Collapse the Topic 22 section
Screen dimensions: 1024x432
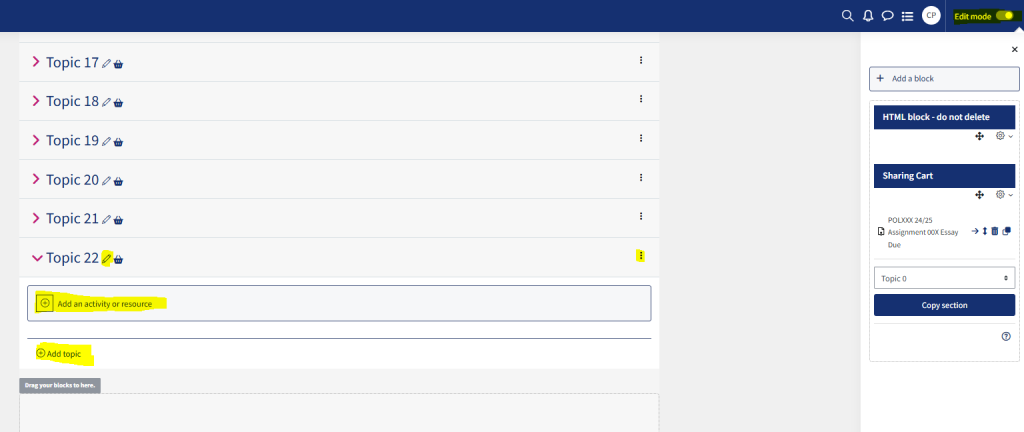pyautogui.click(x=37, y=258)
